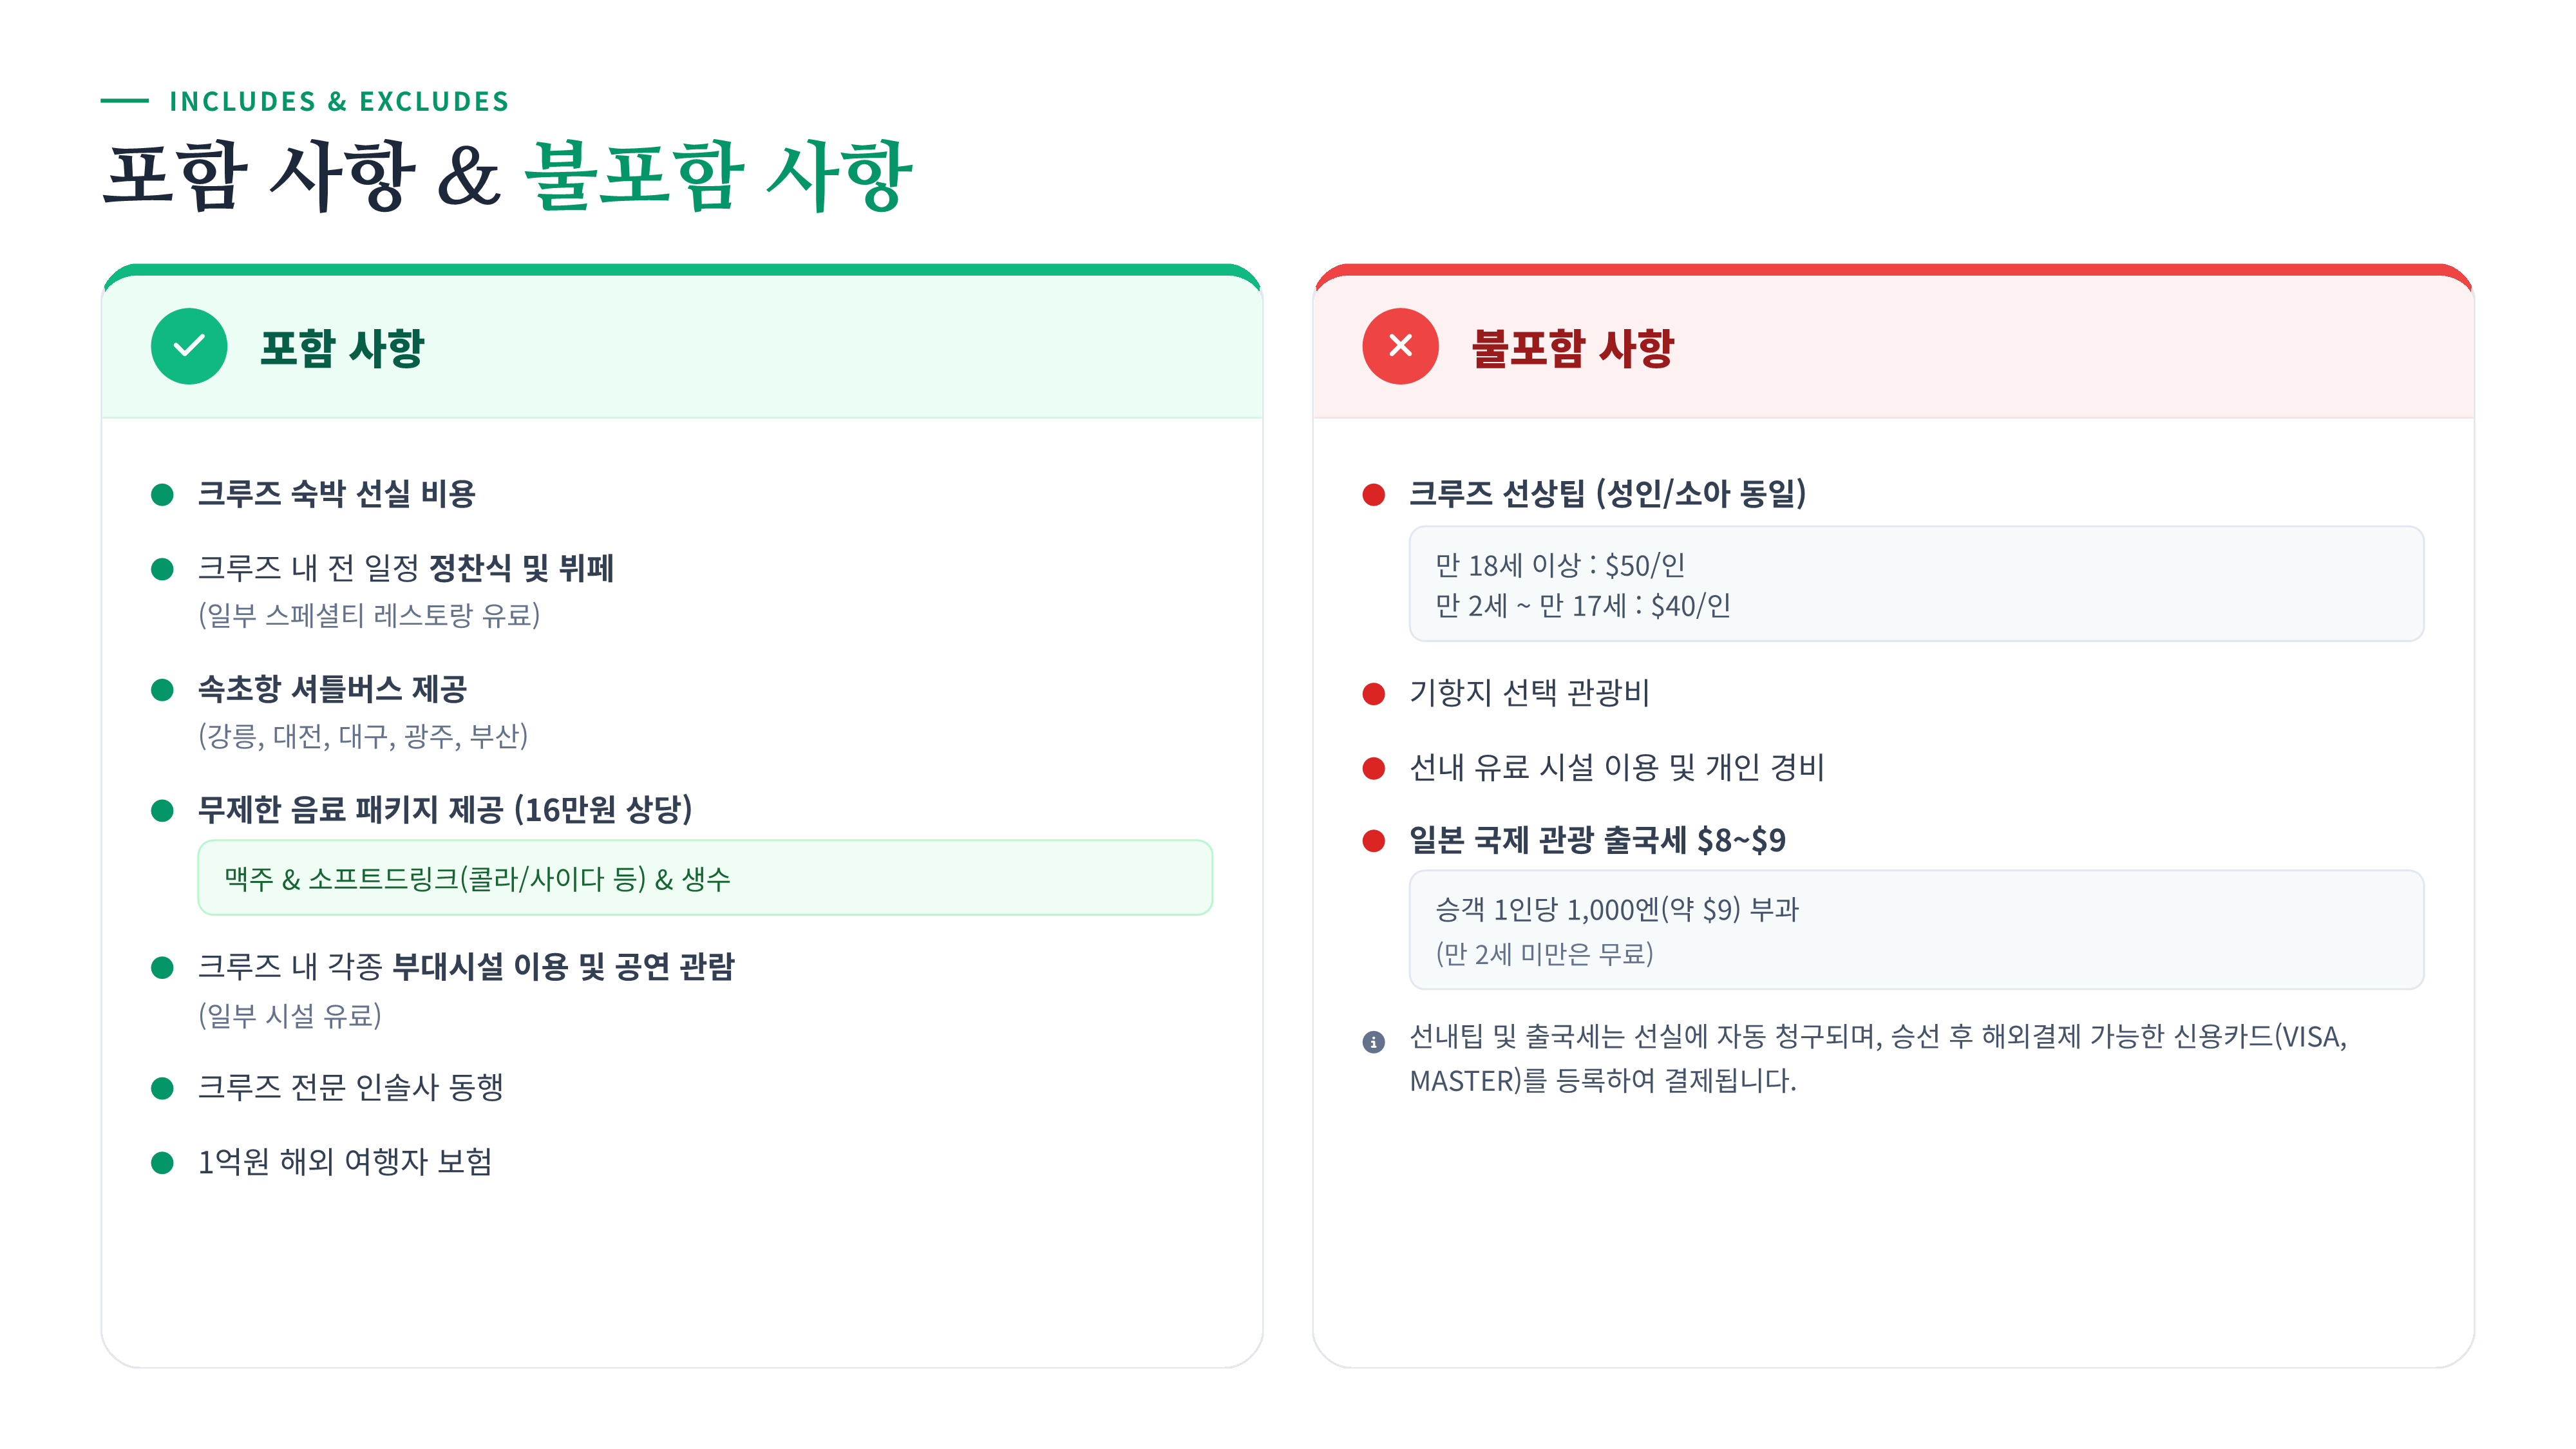2576x1449 pixels.
Task: Click the 크루즈 전문 인솔사 동행 item
Action: click(x=350, y=1087)
